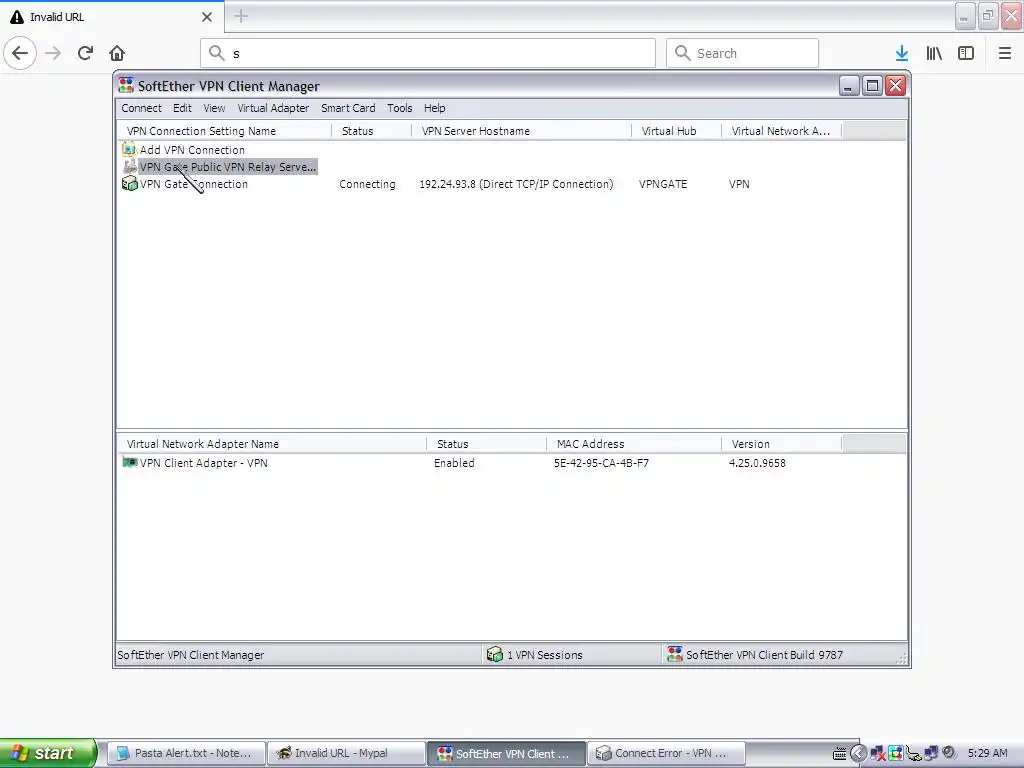Go to browser home page
Image resolution: width=1024 pixels, height=768 pixels.
[117, 53]
